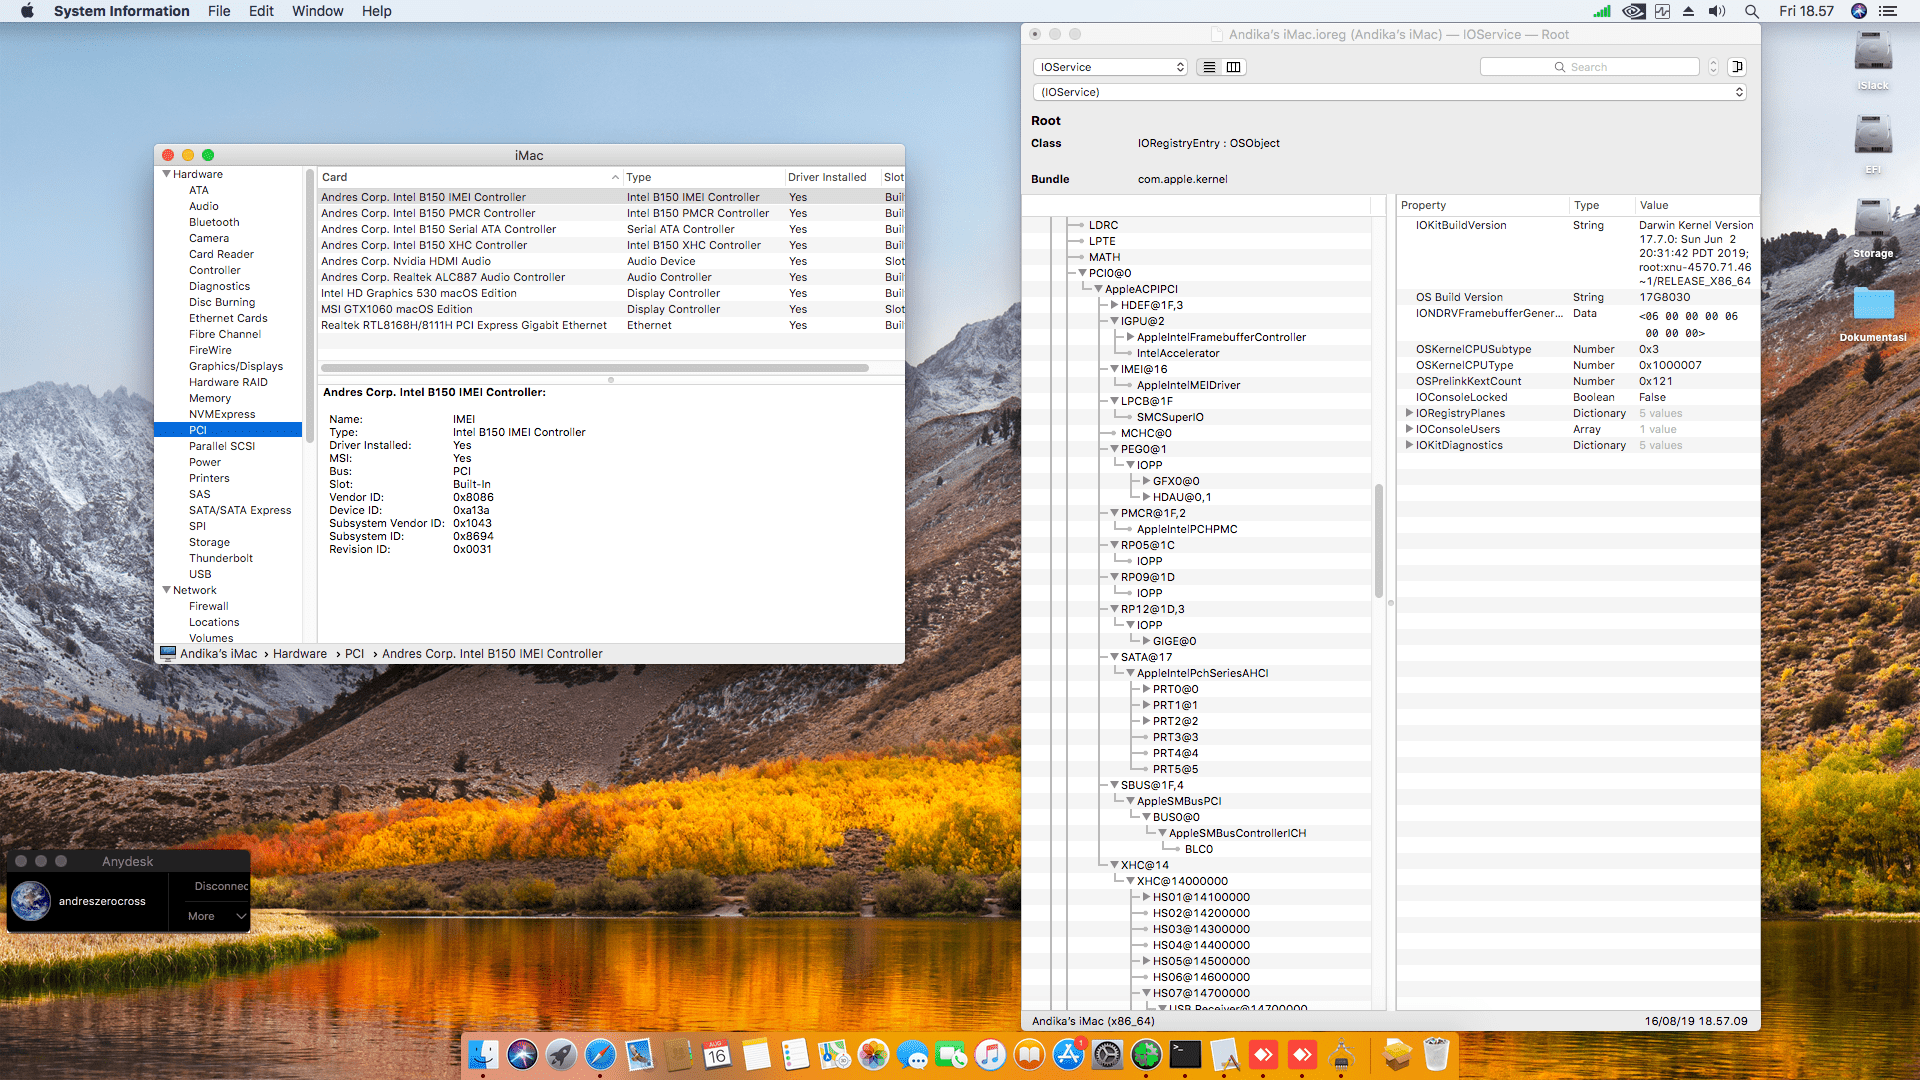The image size is (1920, 1080).
Task: Click the NVIDIA menu bar icon
Action: coord(1634,11)
